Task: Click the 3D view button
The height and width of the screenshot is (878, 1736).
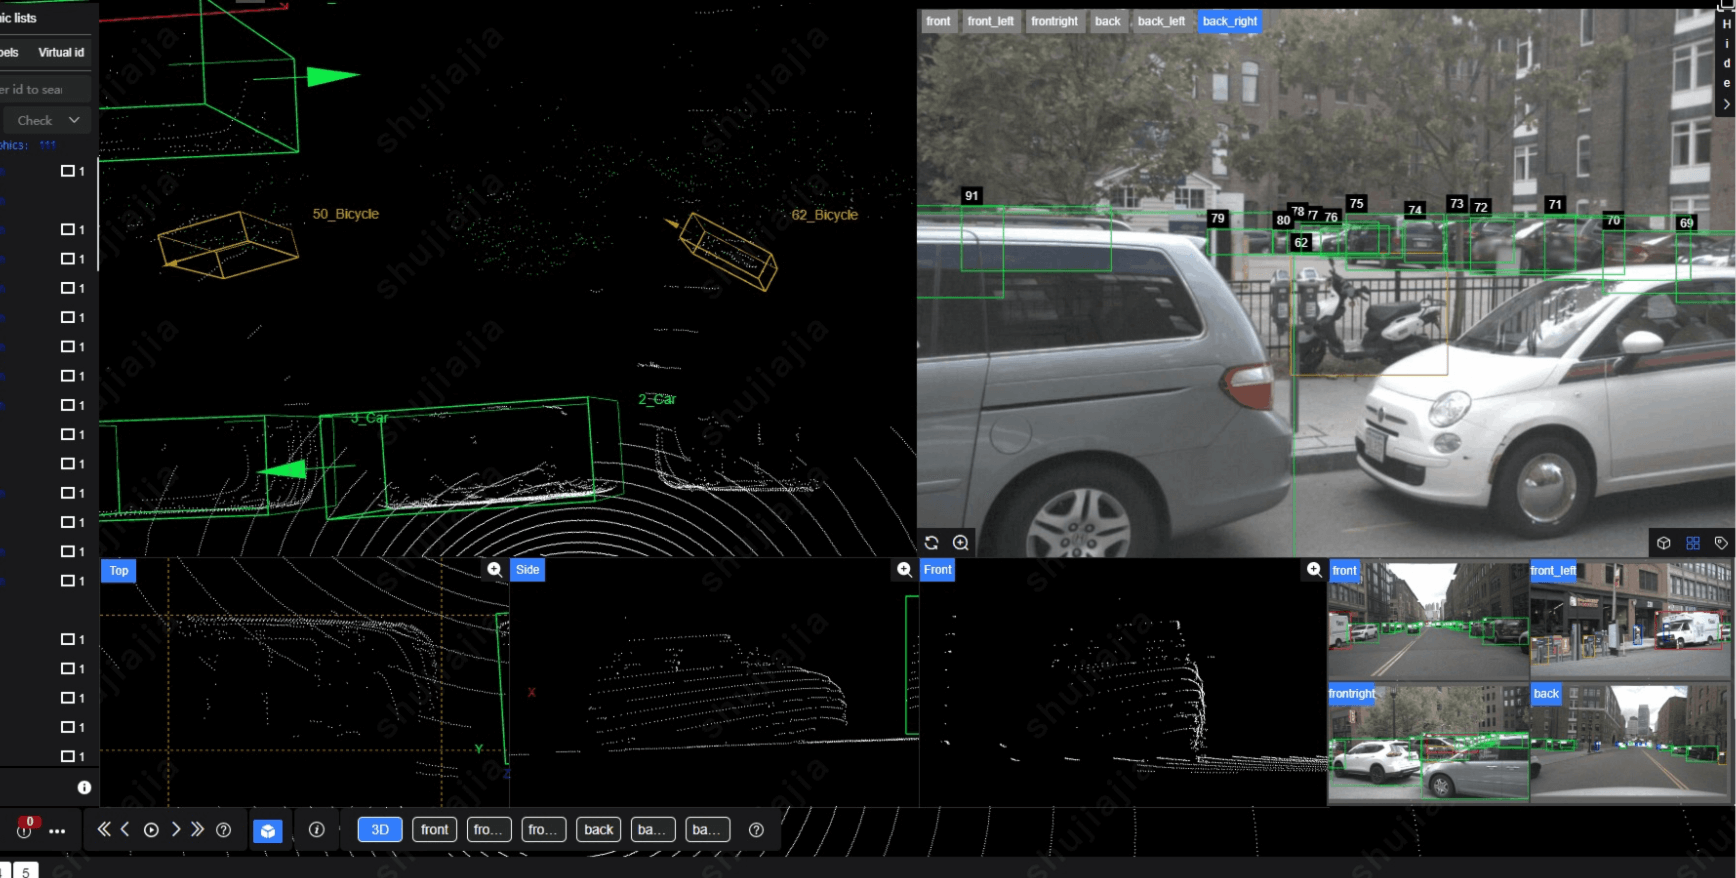Action: (x=380, y=830)
